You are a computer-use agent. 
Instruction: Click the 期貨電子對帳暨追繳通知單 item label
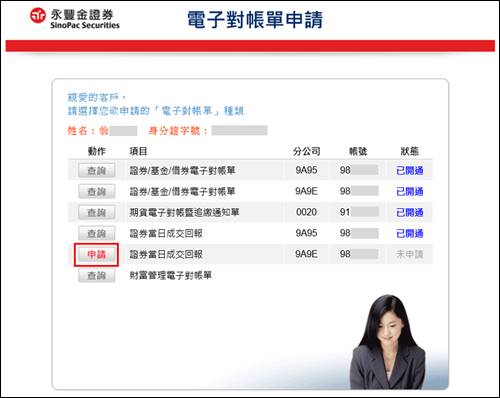coord(184,212)
